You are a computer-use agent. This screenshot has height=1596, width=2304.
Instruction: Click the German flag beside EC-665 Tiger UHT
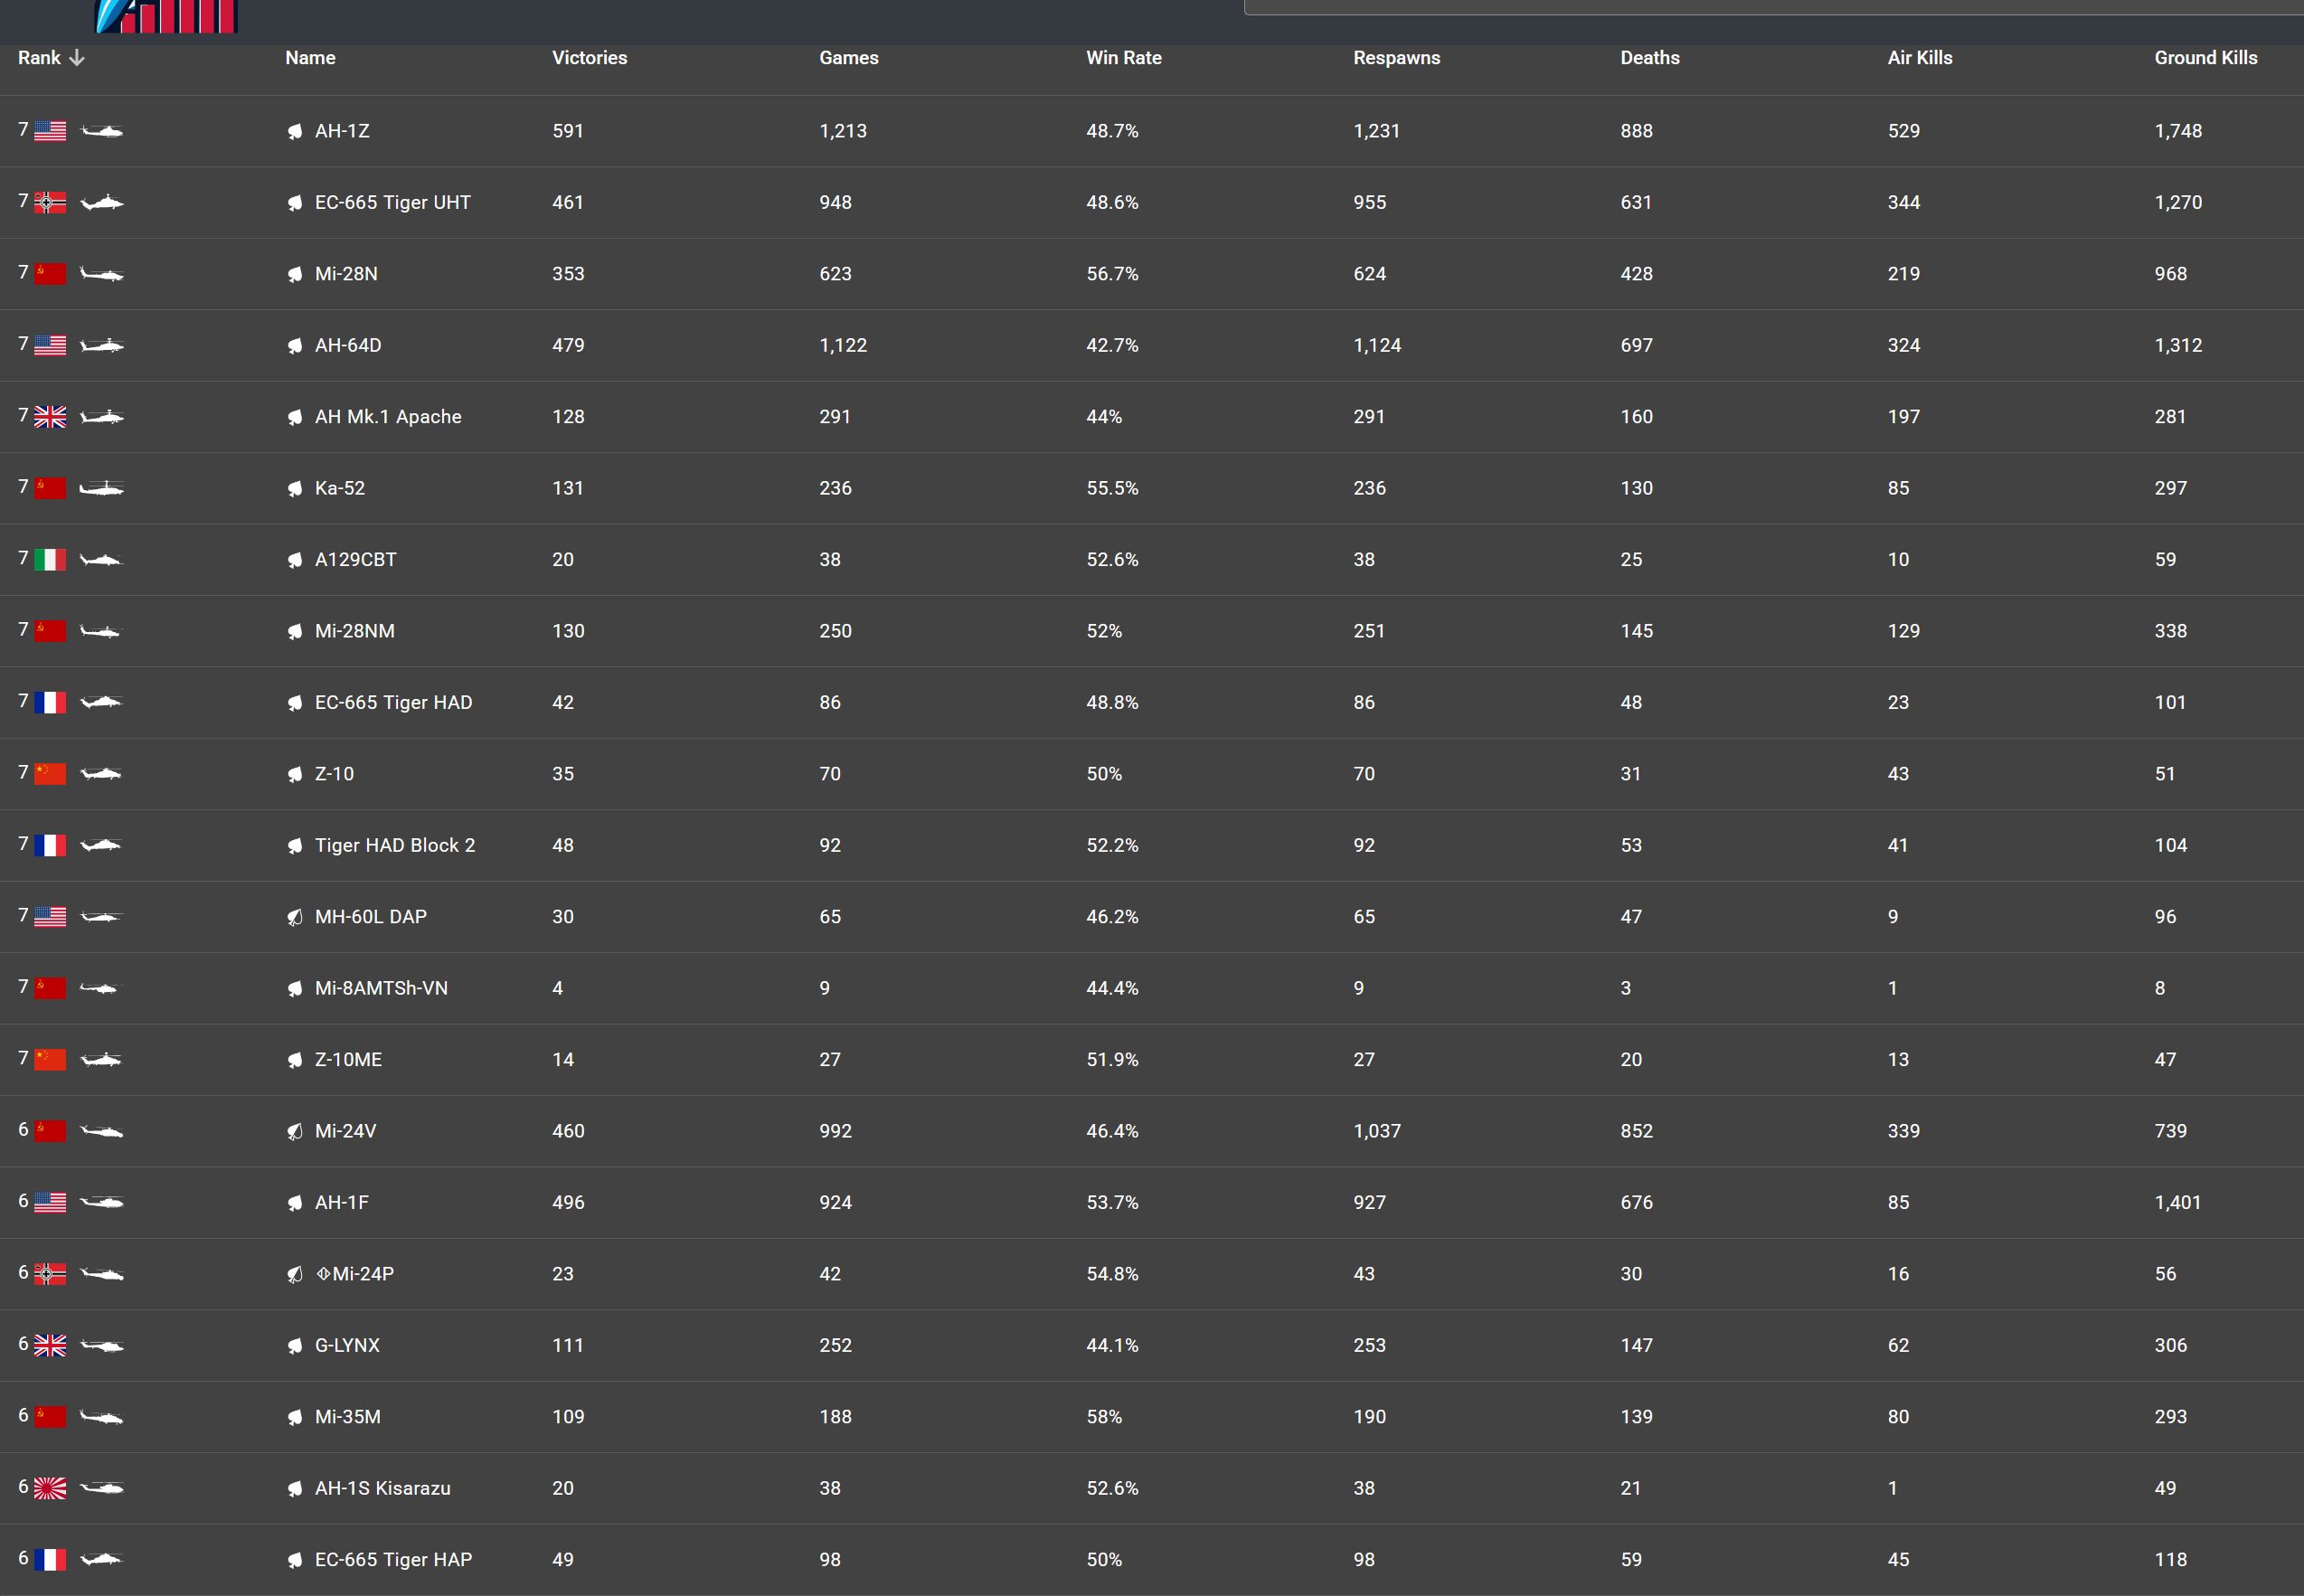click(50, 203)
